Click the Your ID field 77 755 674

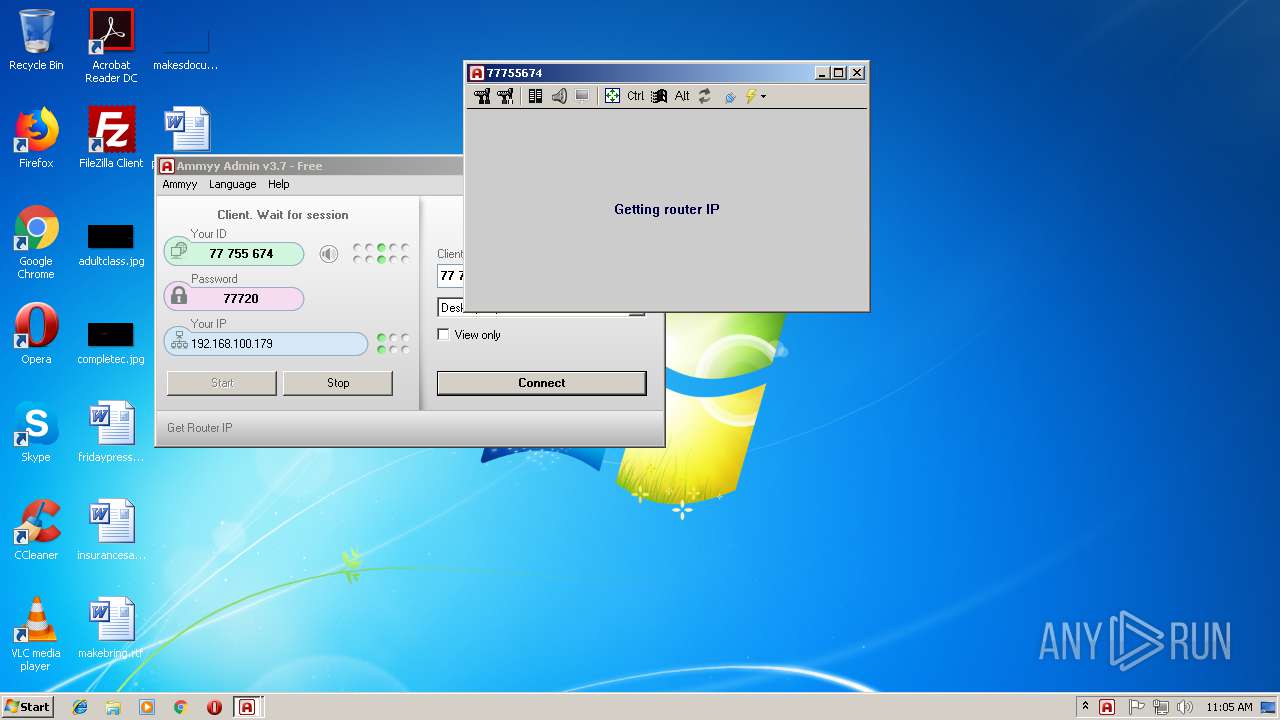pos(234,253)
